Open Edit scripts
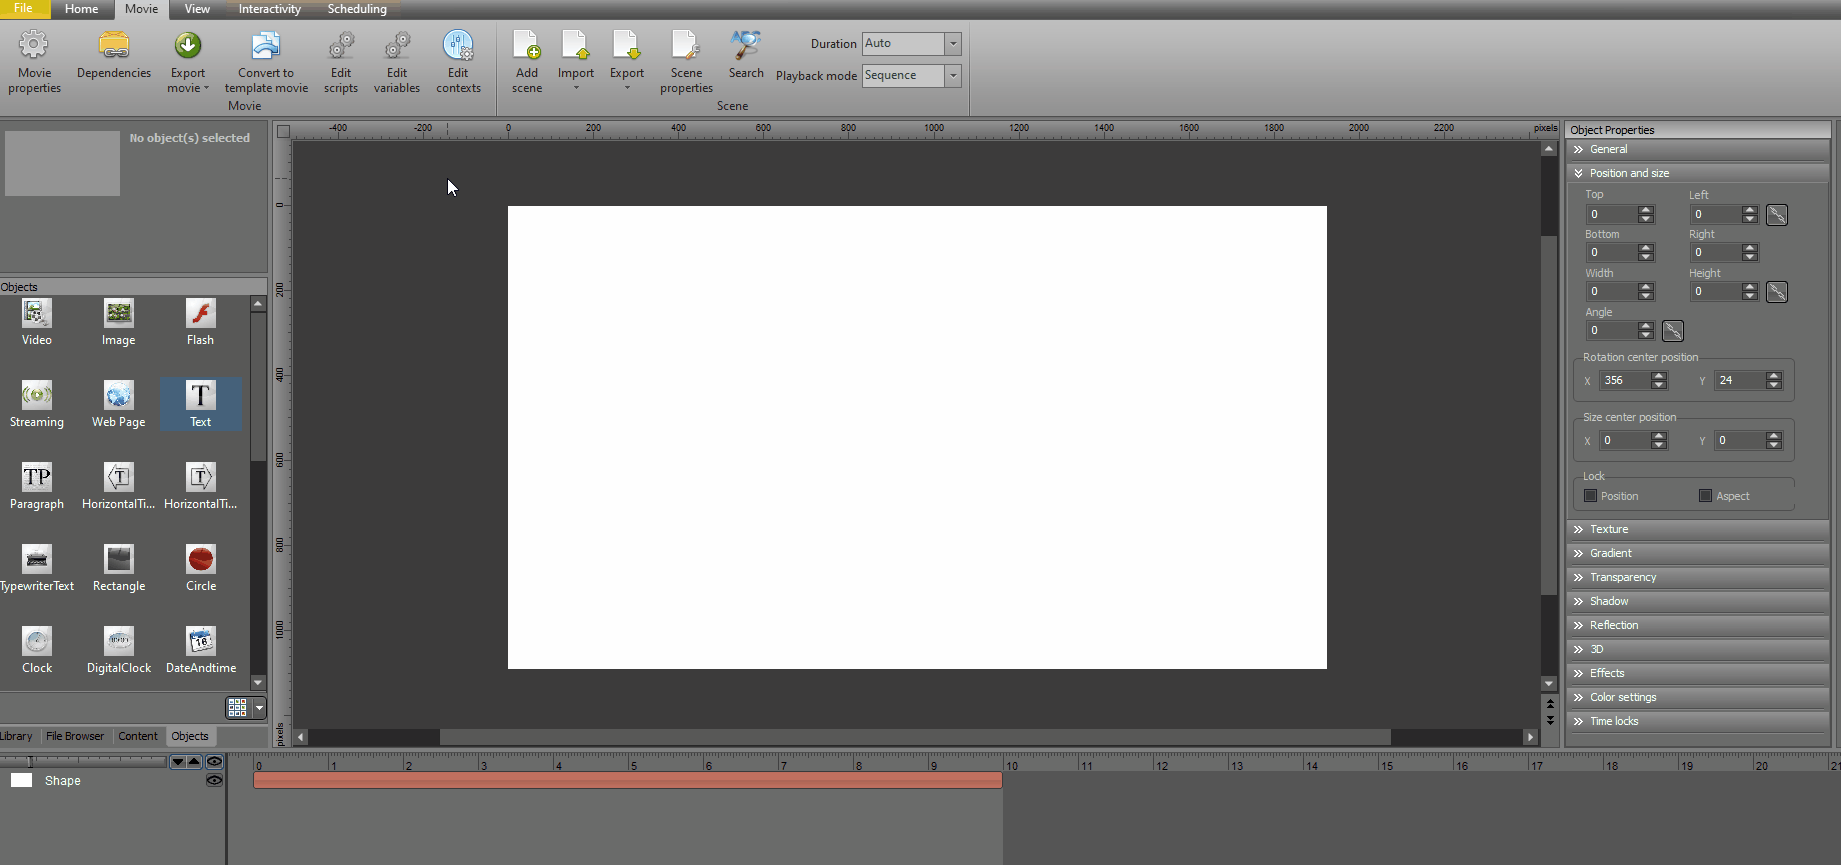The height and width of the screenshot is (865, 1841). point(341,62)
